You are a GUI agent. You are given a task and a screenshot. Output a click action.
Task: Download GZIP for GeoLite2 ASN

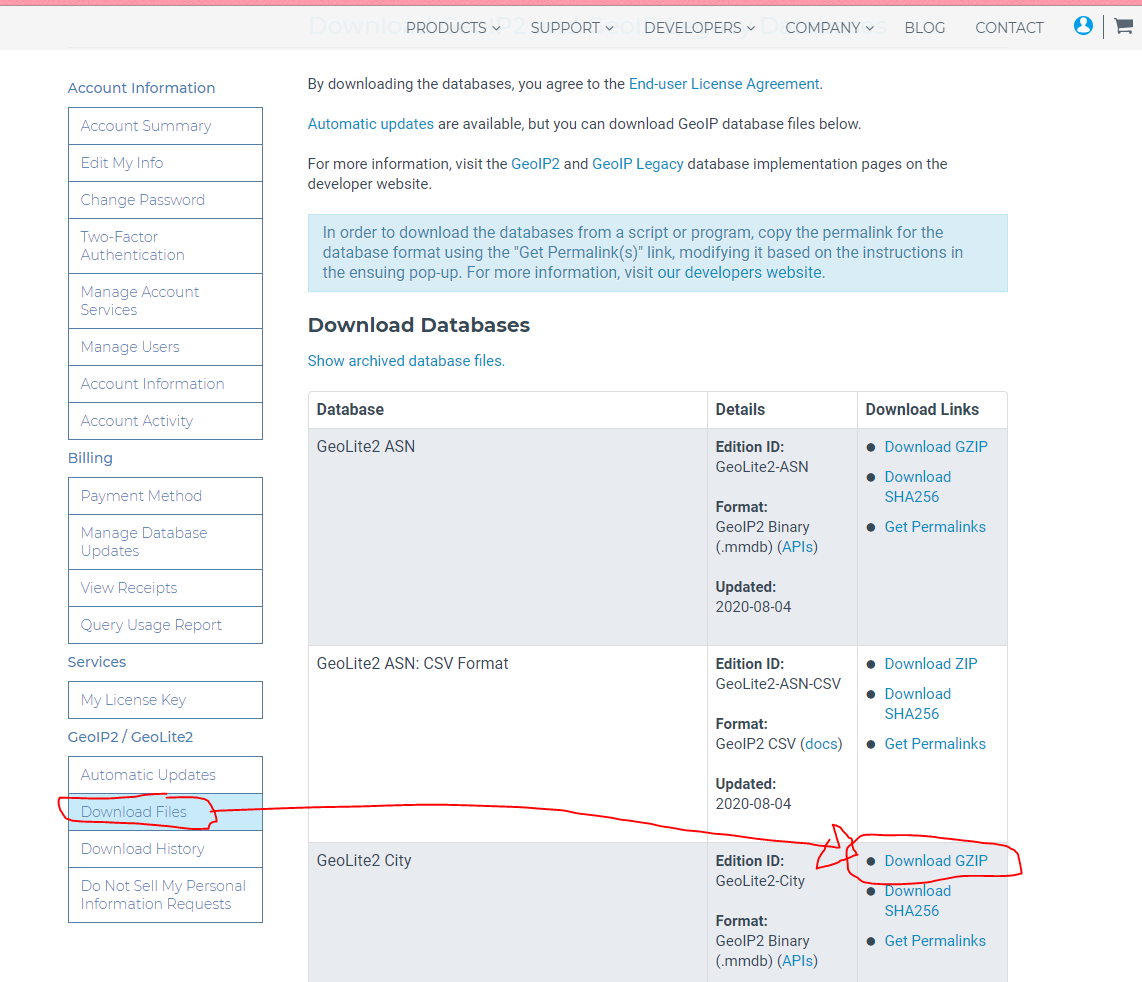[x=936, y=447]
